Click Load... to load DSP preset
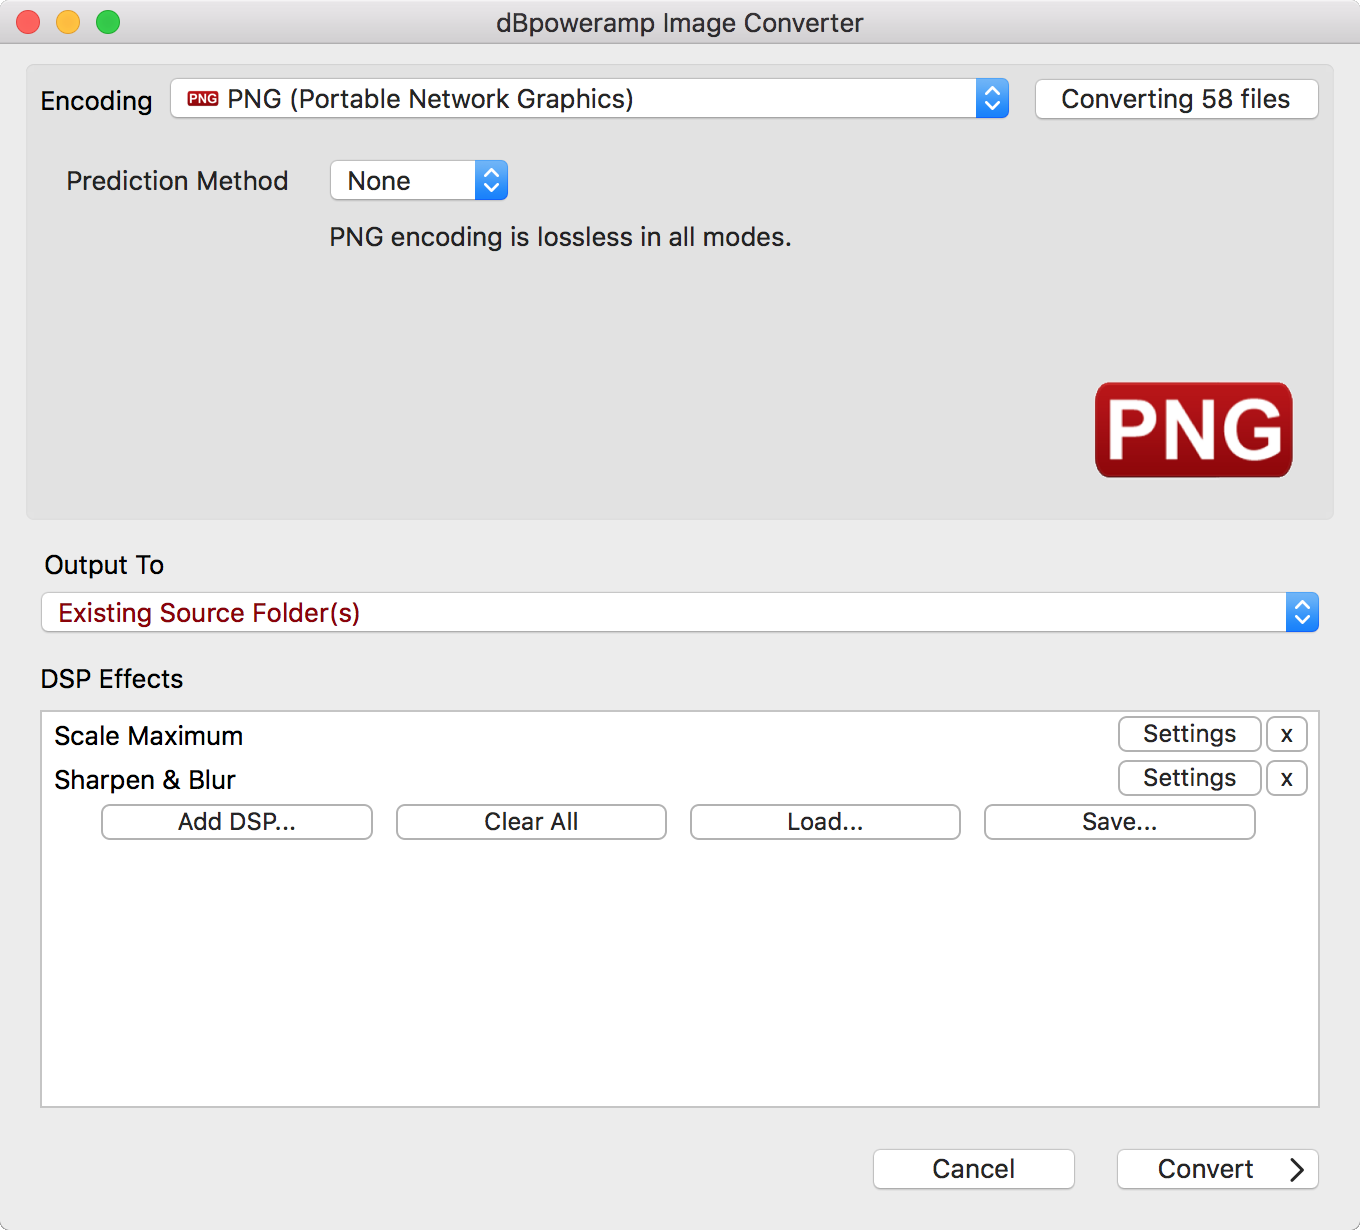The width and height of the screenshot is (1360, 1231). click(x=825, y=822)
